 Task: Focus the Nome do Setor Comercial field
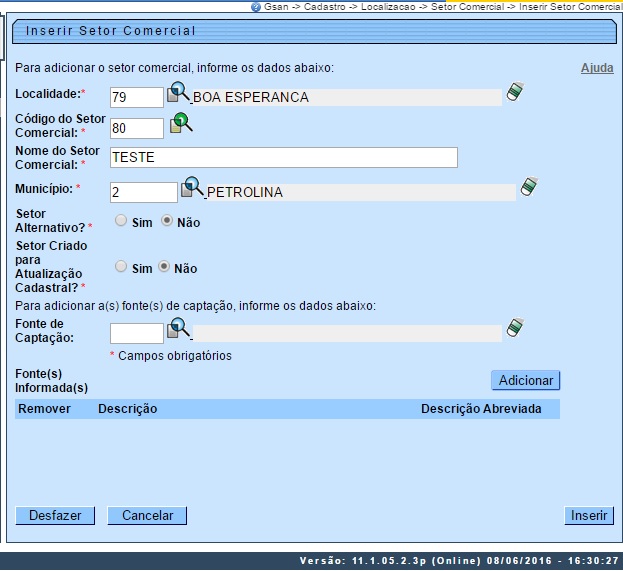(x=283, y=157)
